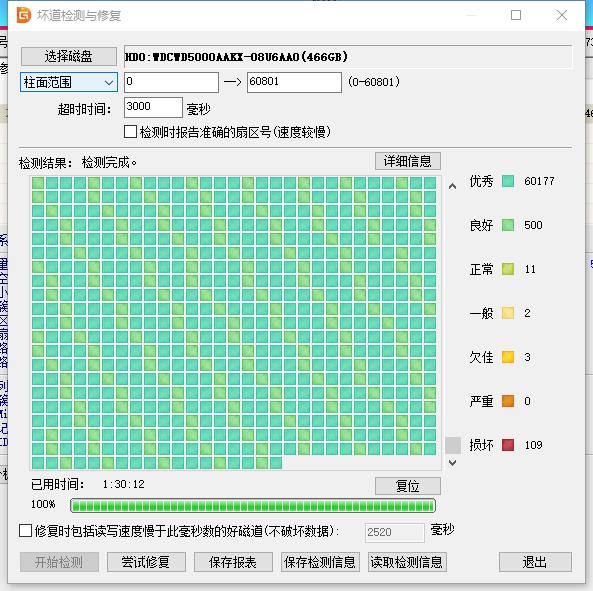Click the orange 严重 (severe) legend swatch
Screen dimensions: 593x591
[x=508, y=401]
